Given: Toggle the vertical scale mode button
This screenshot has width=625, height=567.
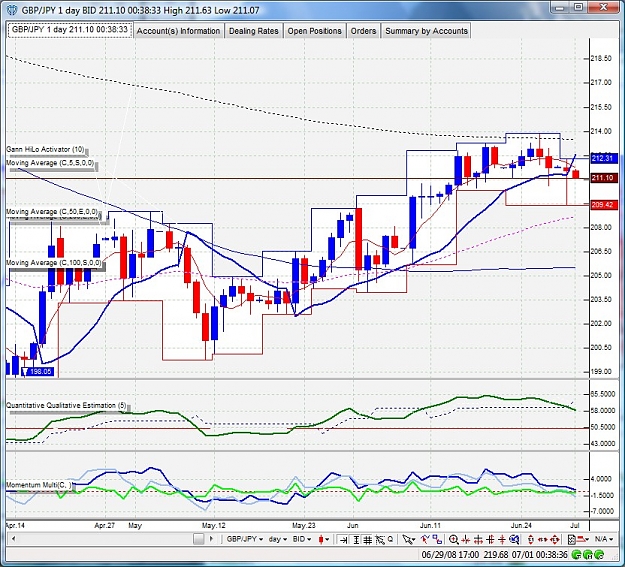Looking at the screenshot, I should point(356,540).
